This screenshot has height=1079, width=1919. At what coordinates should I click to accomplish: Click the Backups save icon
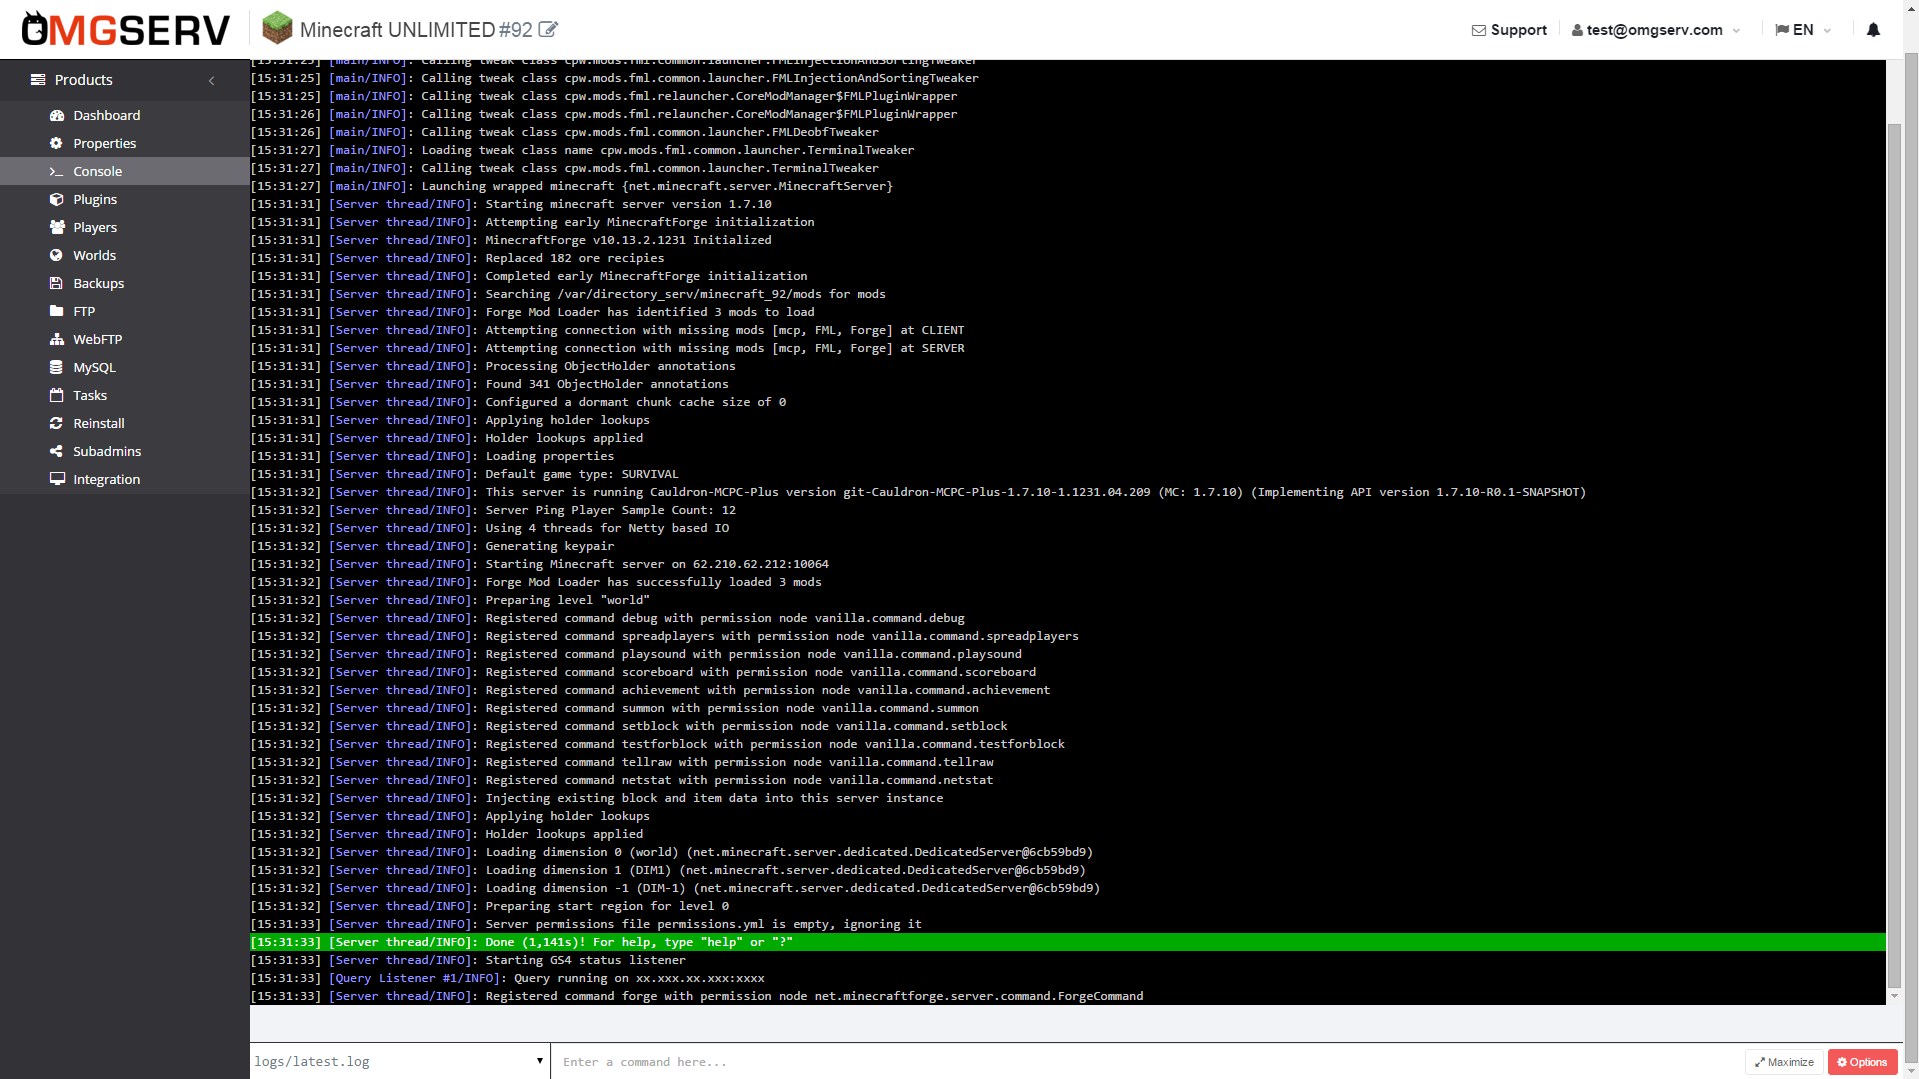click(x=57, y=283)
